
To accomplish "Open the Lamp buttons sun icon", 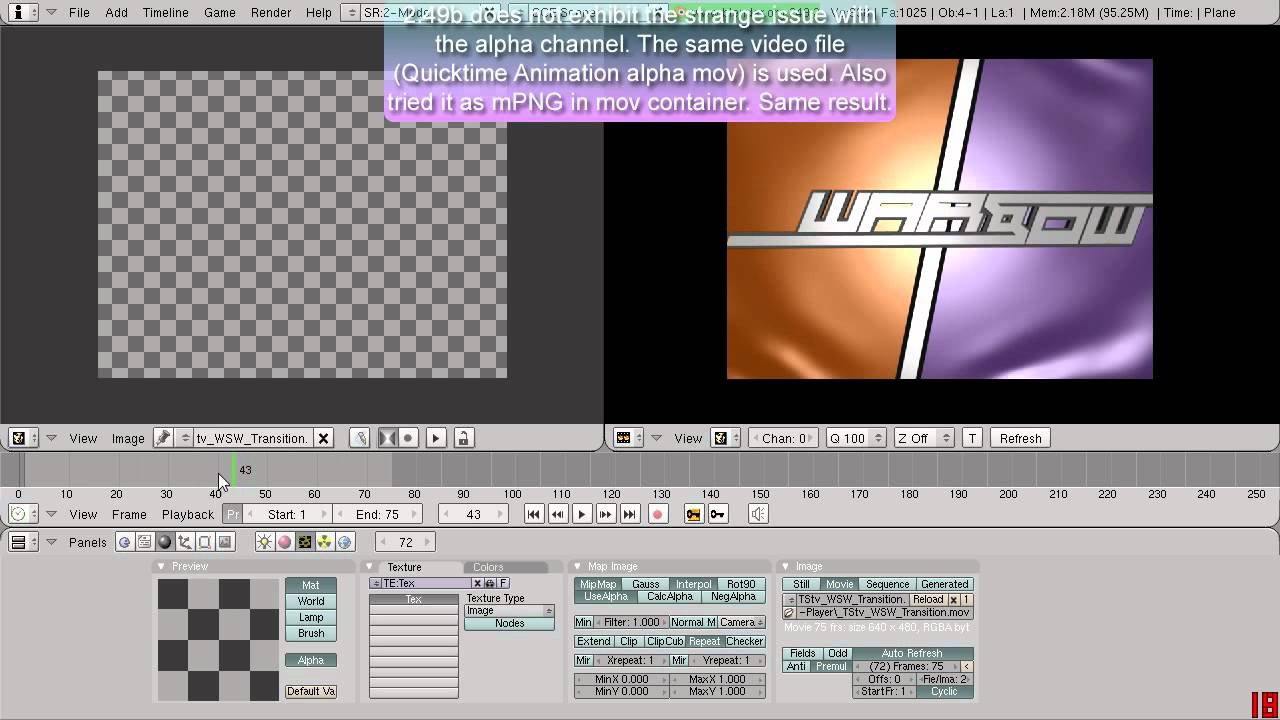I will pos(264,542).
